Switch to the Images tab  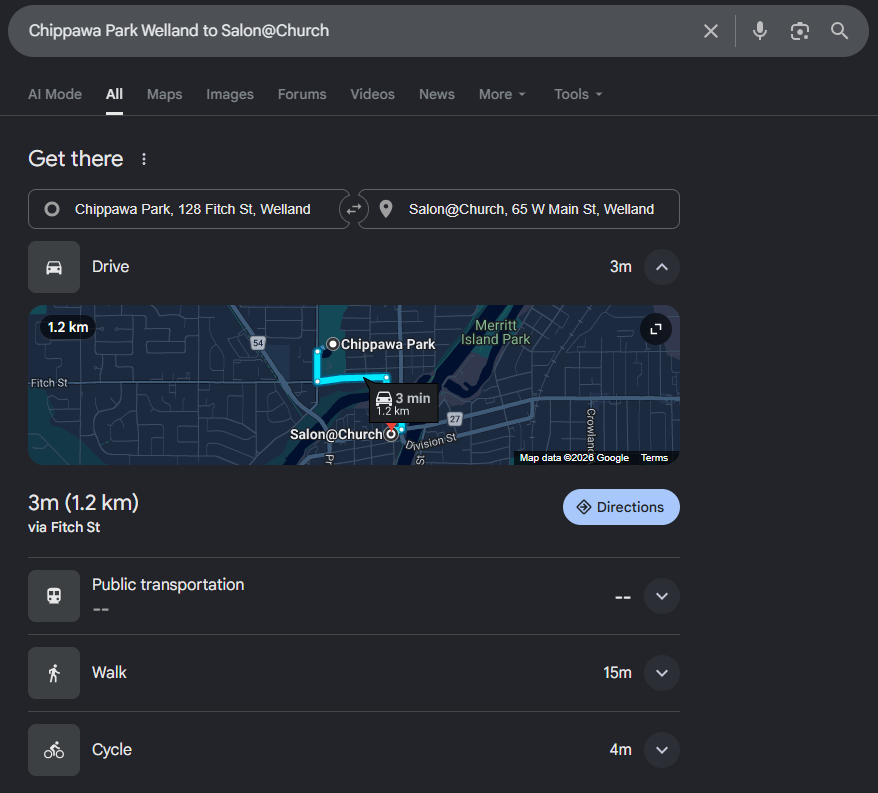point(230,94)
